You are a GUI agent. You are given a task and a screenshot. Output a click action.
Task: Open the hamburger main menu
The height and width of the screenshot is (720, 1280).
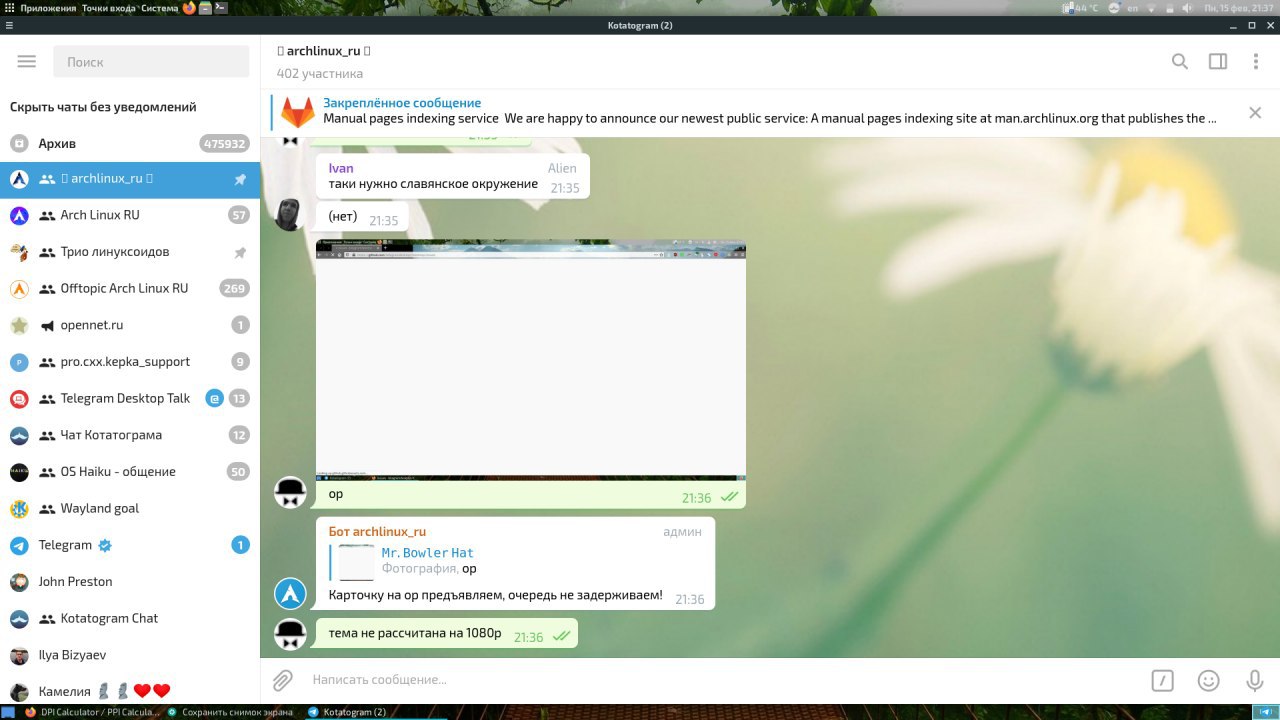(27, 62)
